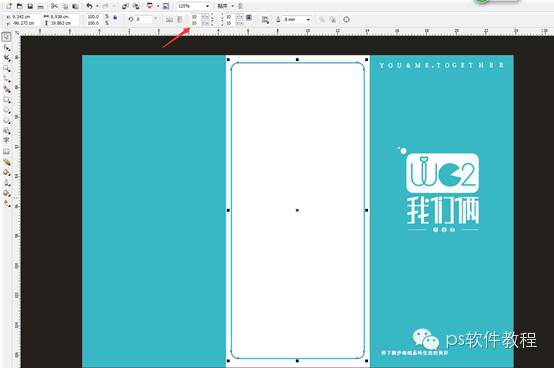Select the Freehand tool
The height and width of the screenshot is (368, 554).
(x=7, y=79)
